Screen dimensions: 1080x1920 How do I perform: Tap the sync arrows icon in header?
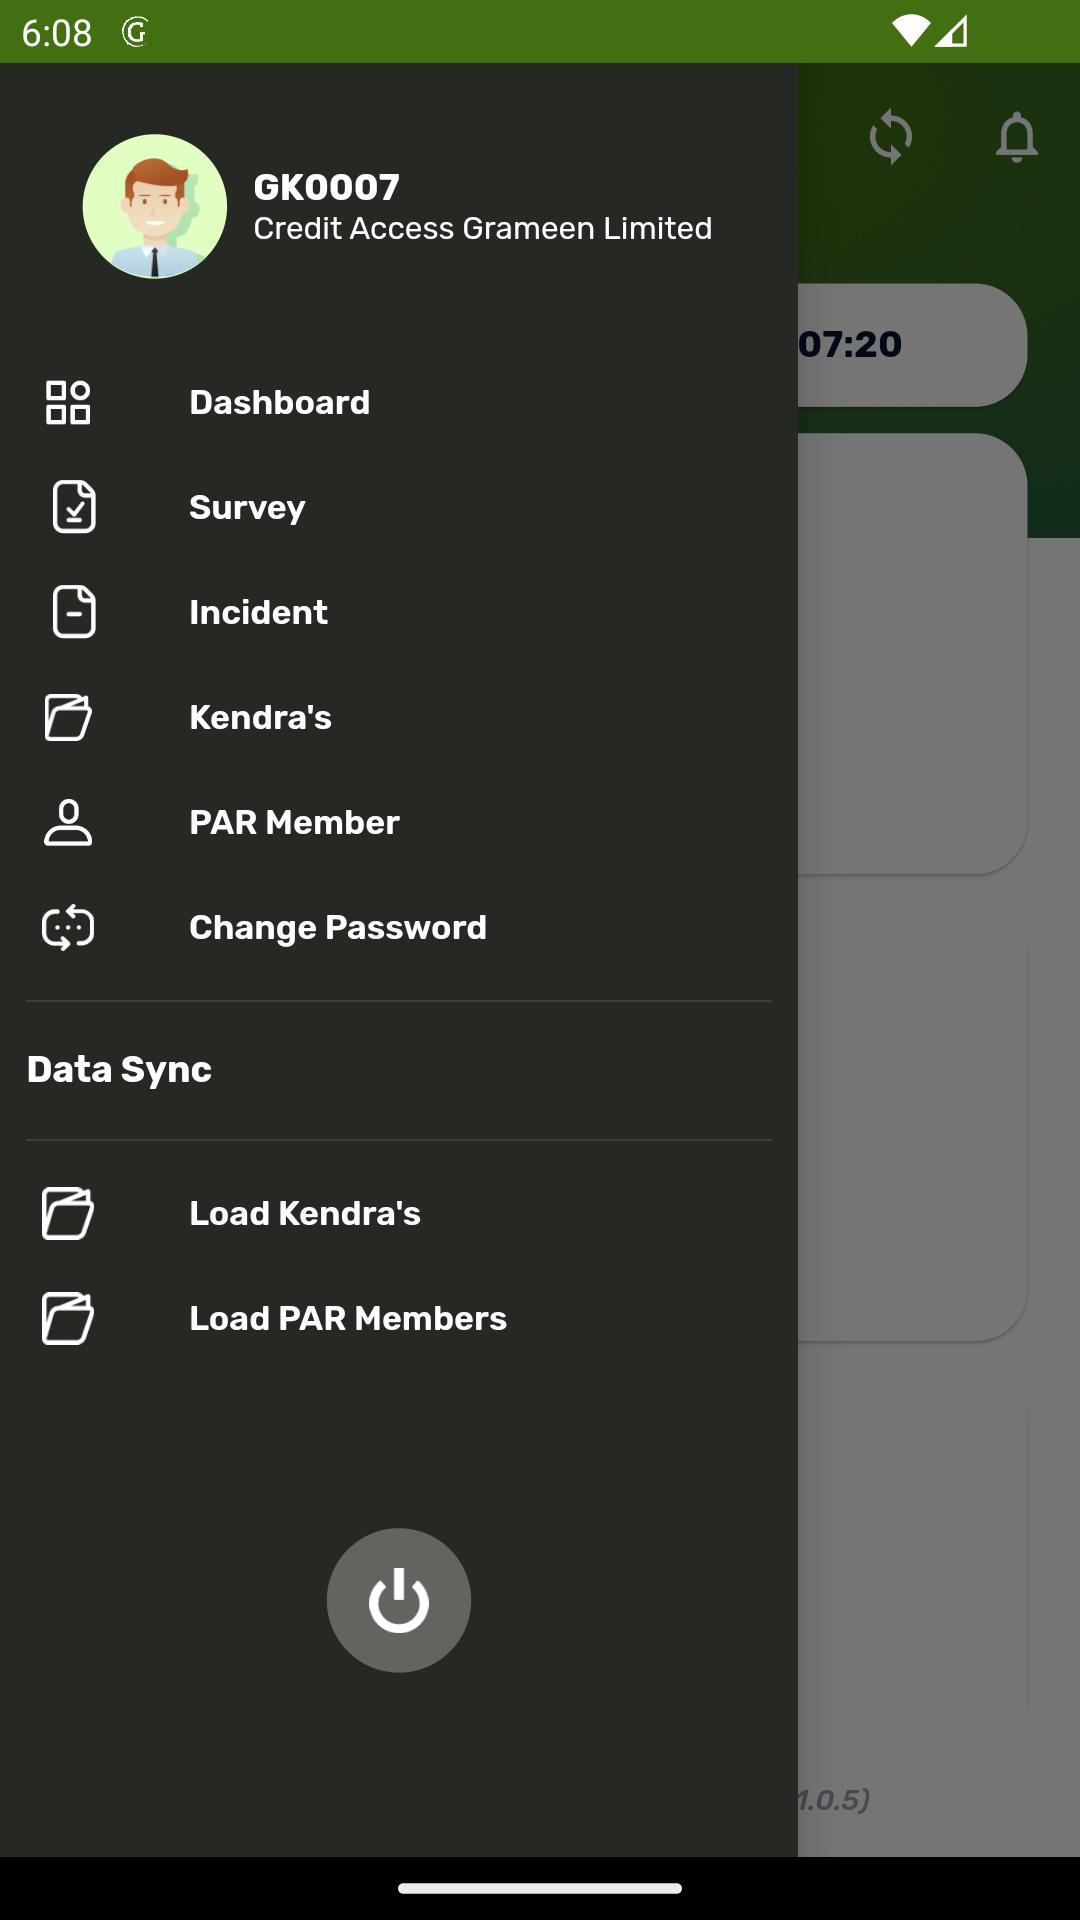point(891,137)
